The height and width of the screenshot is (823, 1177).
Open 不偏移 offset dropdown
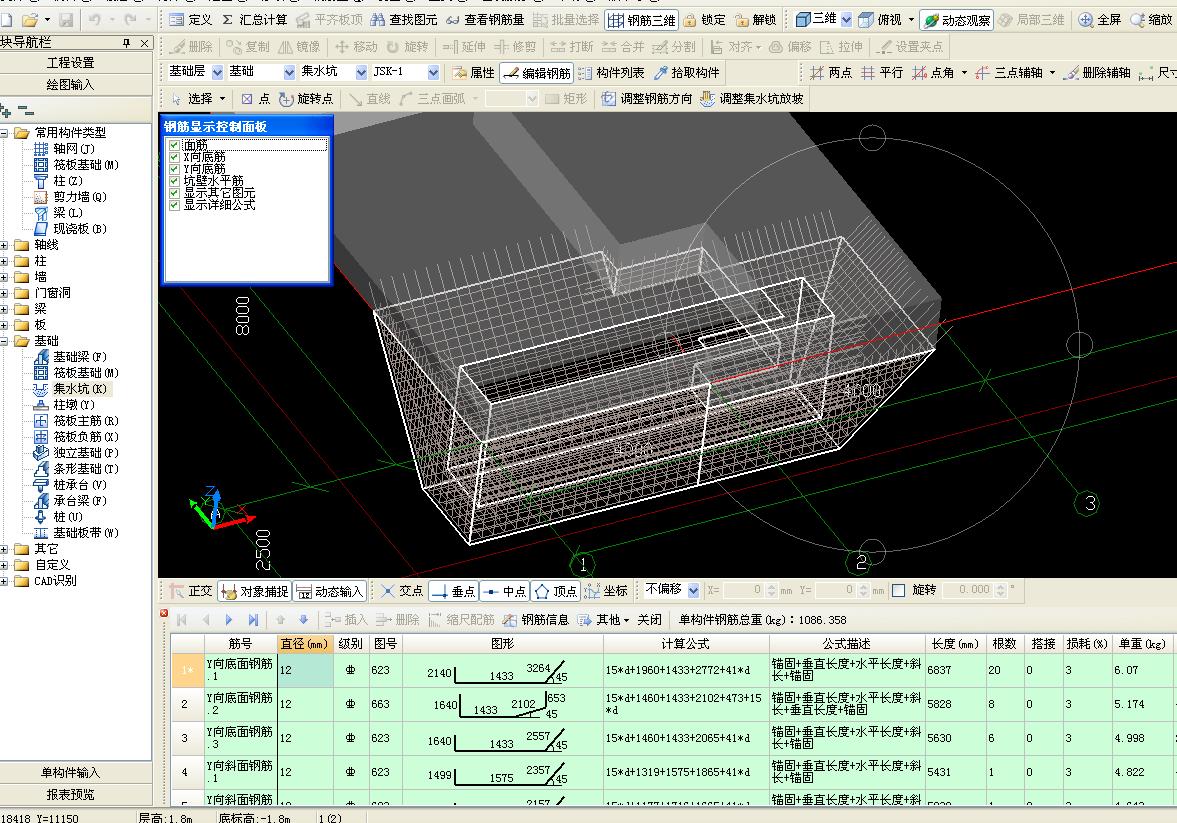pos(693,590)
